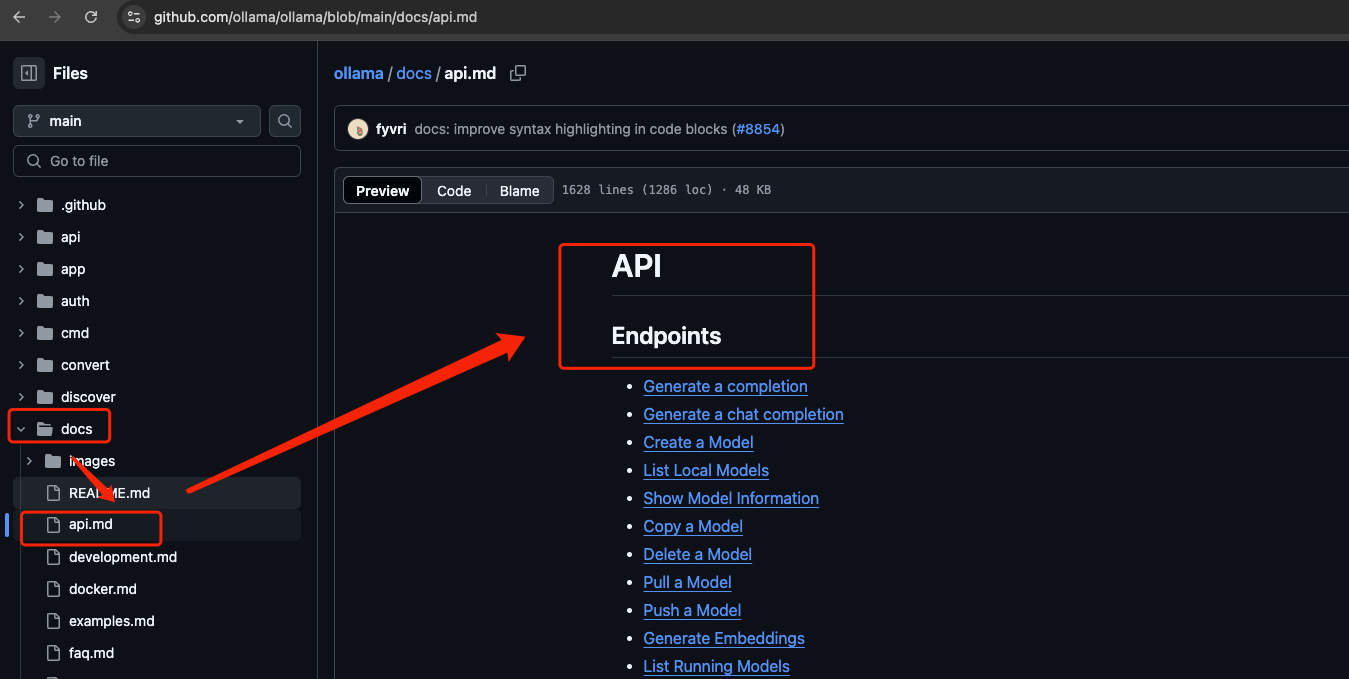Click the auth folder icon
1349x679 pixels.
[x=44, y=301]
